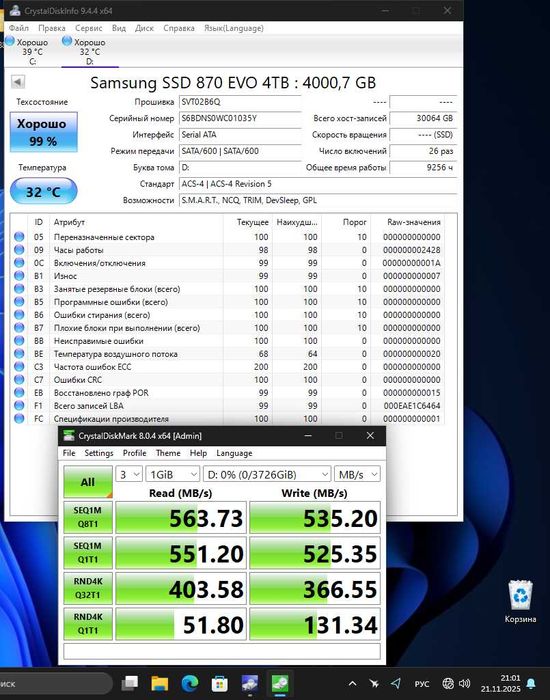Run the RND4K Q32T1 test button
This screenshot has width=550, height=700.
pyautogui.click(x=88, y=588)
